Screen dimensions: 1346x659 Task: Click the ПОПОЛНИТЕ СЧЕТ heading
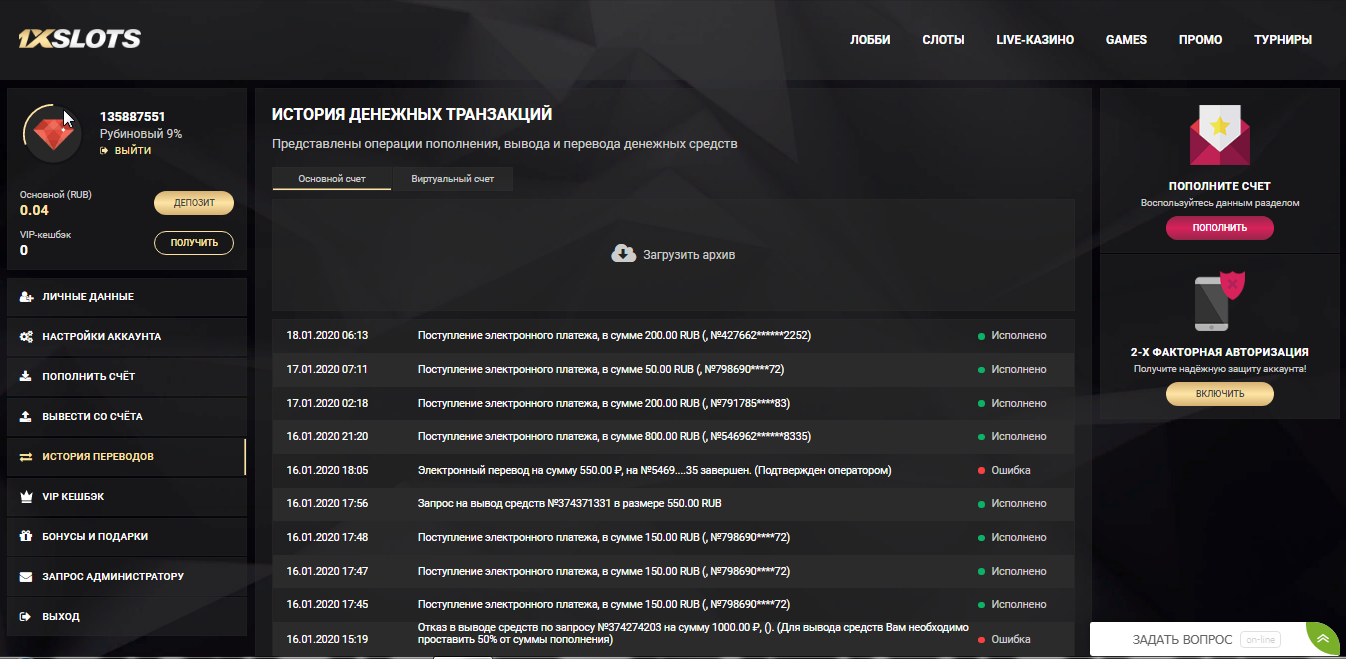point(1219,186)
